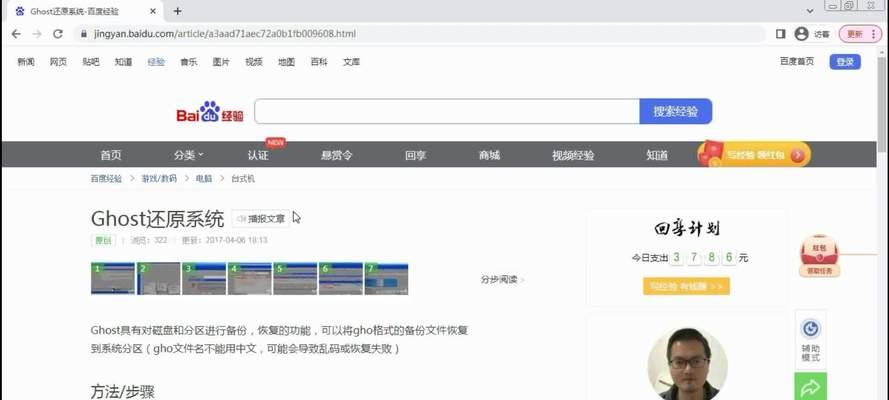Open the tab search chevron
889x400 pixels.
810,11
